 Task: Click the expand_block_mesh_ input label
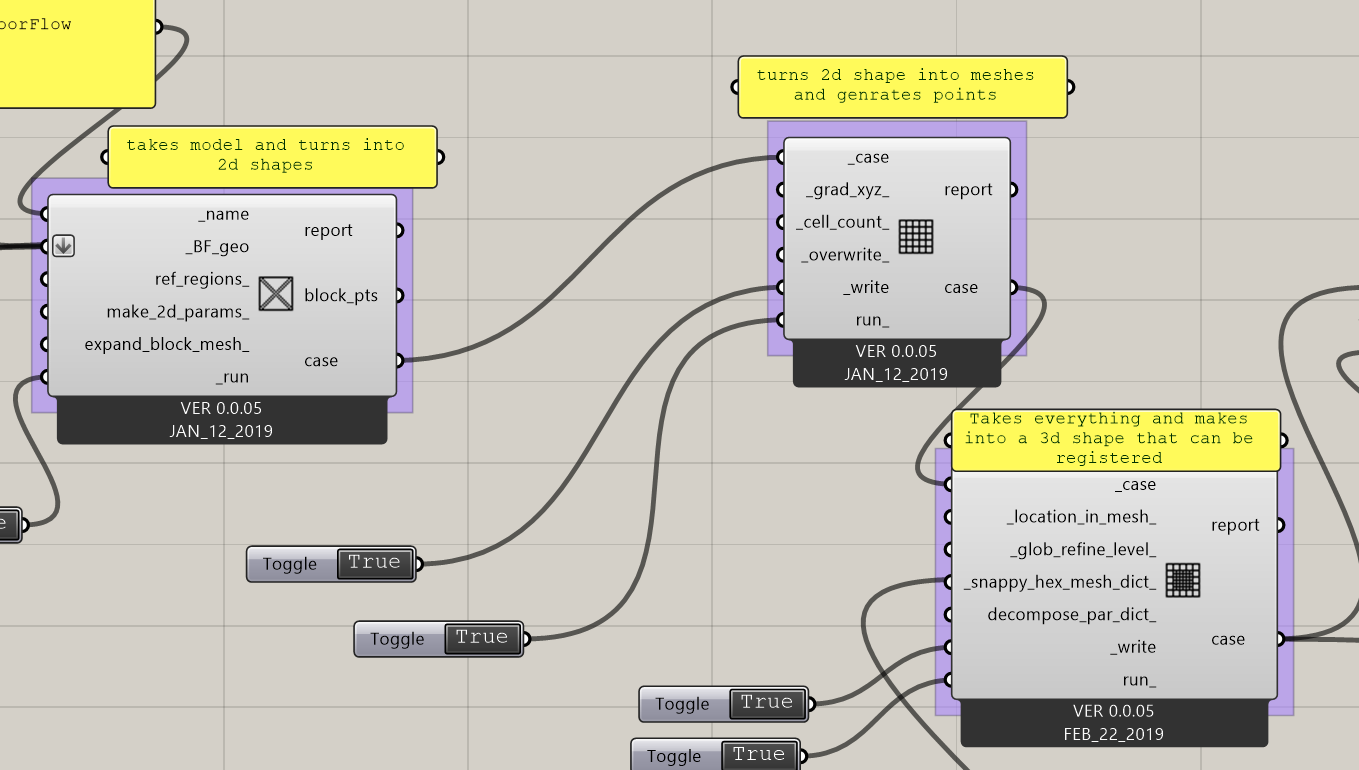click(167, 344)
